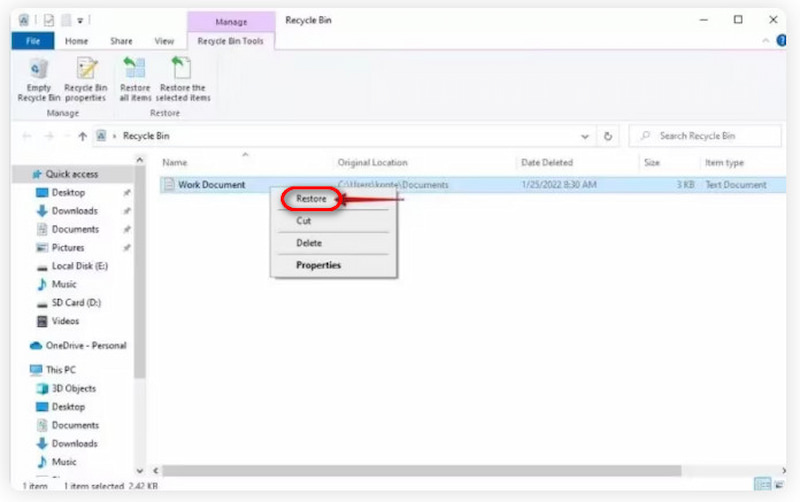Image resolution: width=800 pixels, height=502 pixels.
Task: Open the help question mark icon
Action: click(x=781, y=42)
